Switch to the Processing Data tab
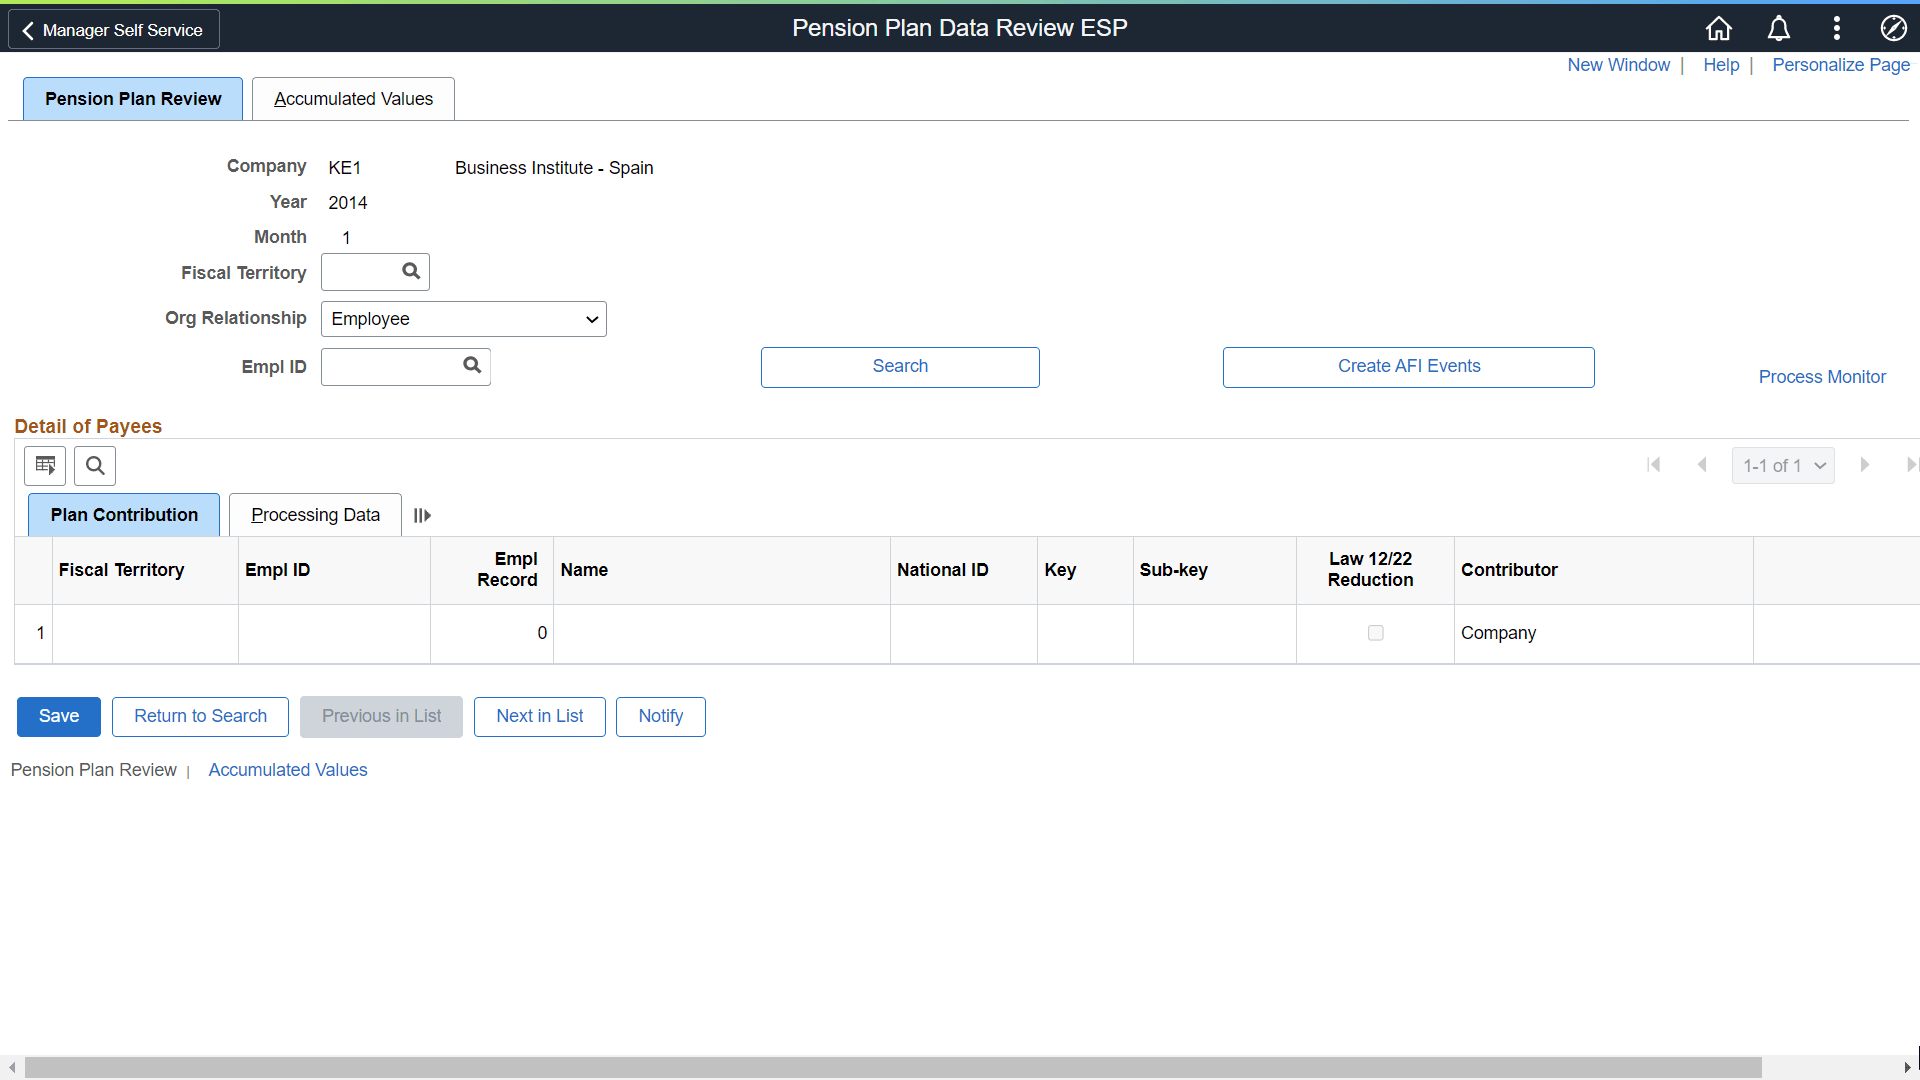The width and height of the screenshot is (1920, 1080). [314, 514]
